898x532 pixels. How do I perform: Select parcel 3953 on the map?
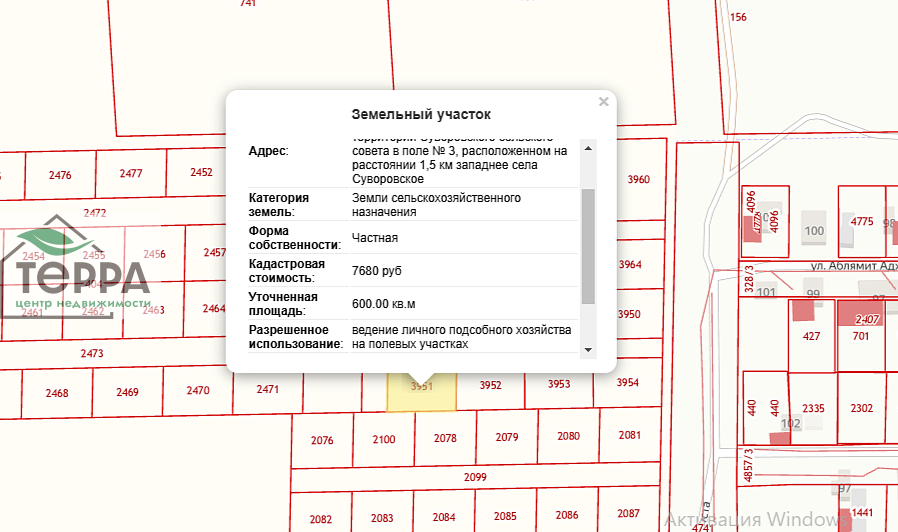(x=559, y=384)
